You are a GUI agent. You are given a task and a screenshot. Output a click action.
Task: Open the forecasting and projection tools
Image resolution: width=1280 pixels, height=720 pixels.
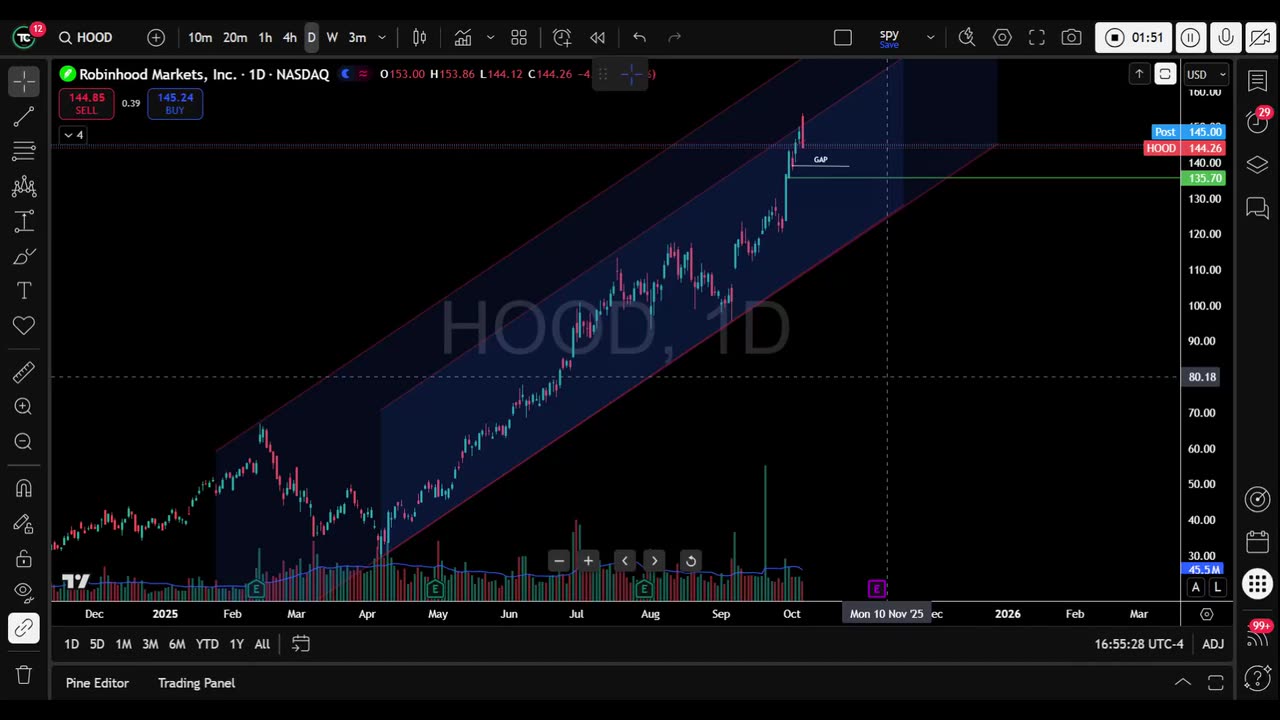(x=24, y=221)
